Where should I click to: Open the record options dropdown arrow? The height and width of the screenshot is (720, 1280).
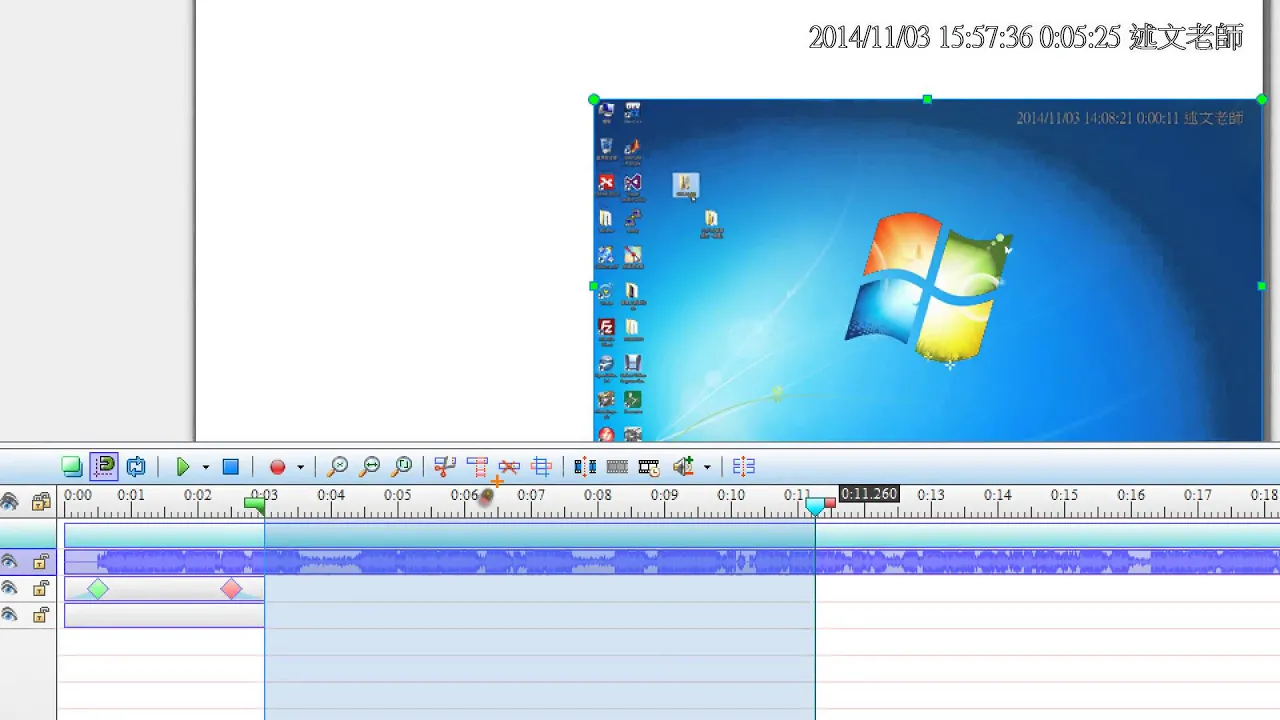[300, 467]
